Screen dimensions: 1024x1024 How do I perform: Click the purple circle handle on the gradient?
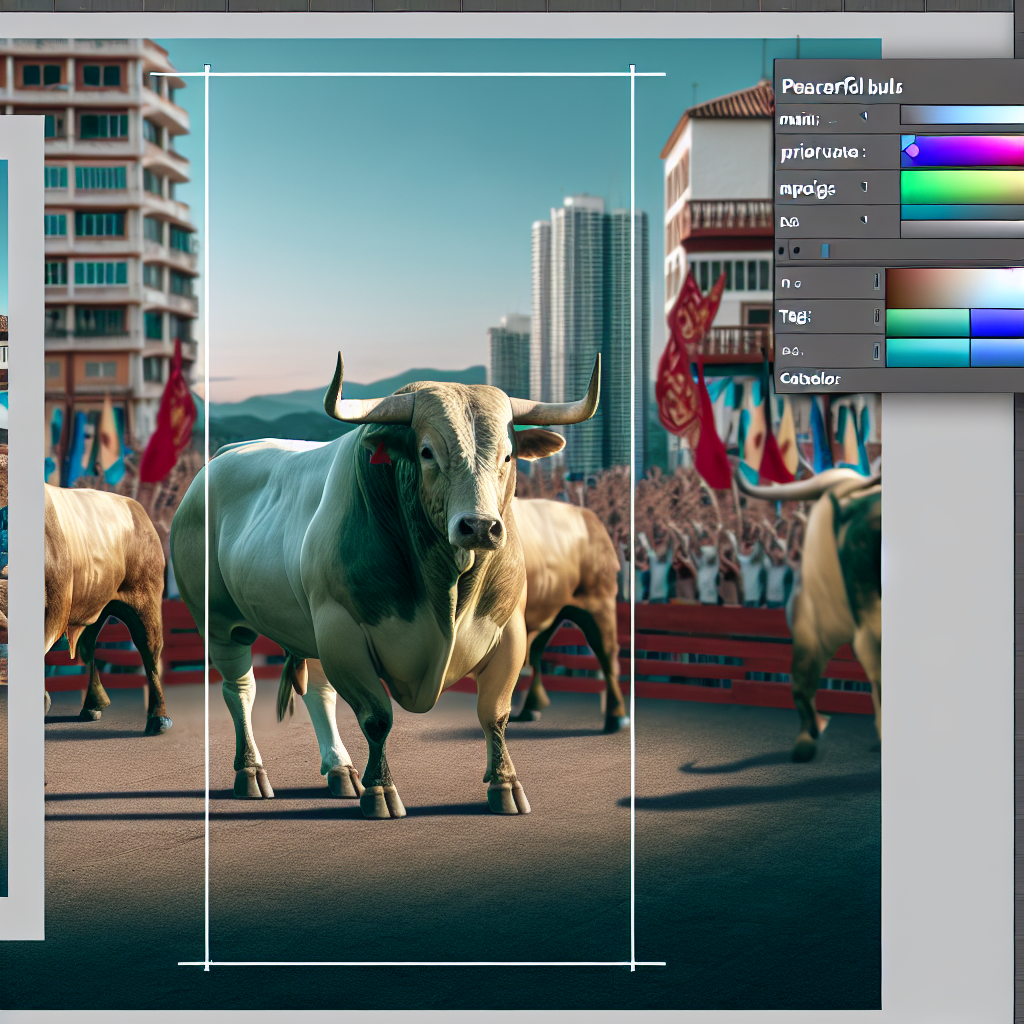(911, 151)
